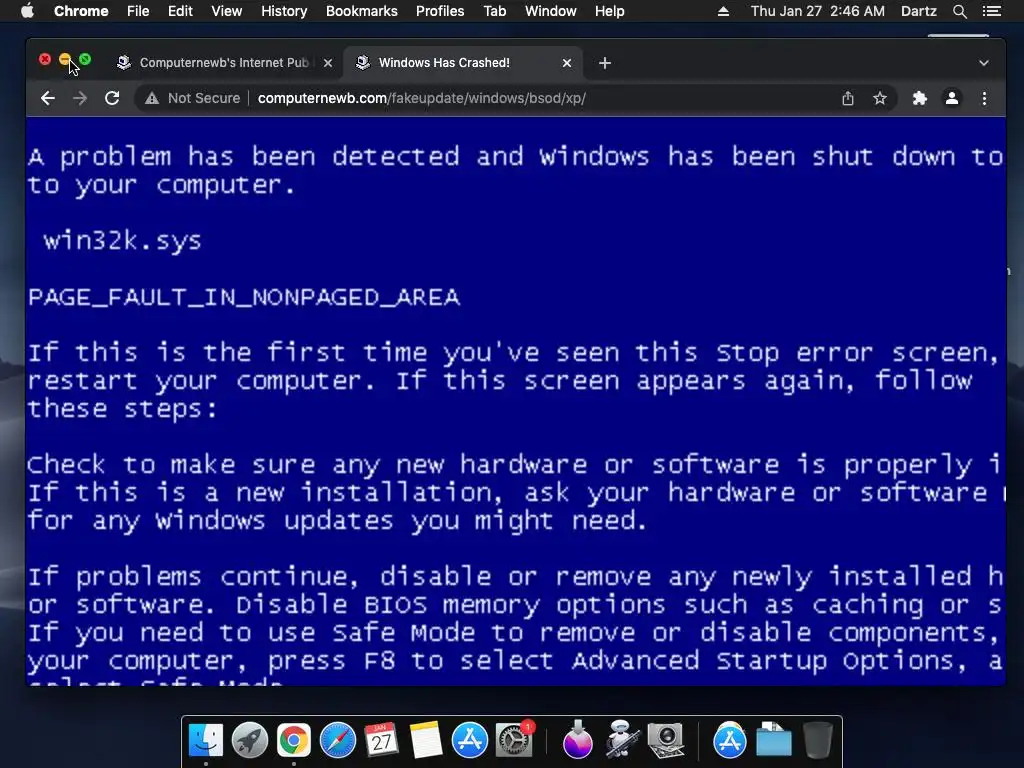Viewport: 1024px width, 768px height.
Task: Open Chrome's three-dot menu
Action: [984, 98]
